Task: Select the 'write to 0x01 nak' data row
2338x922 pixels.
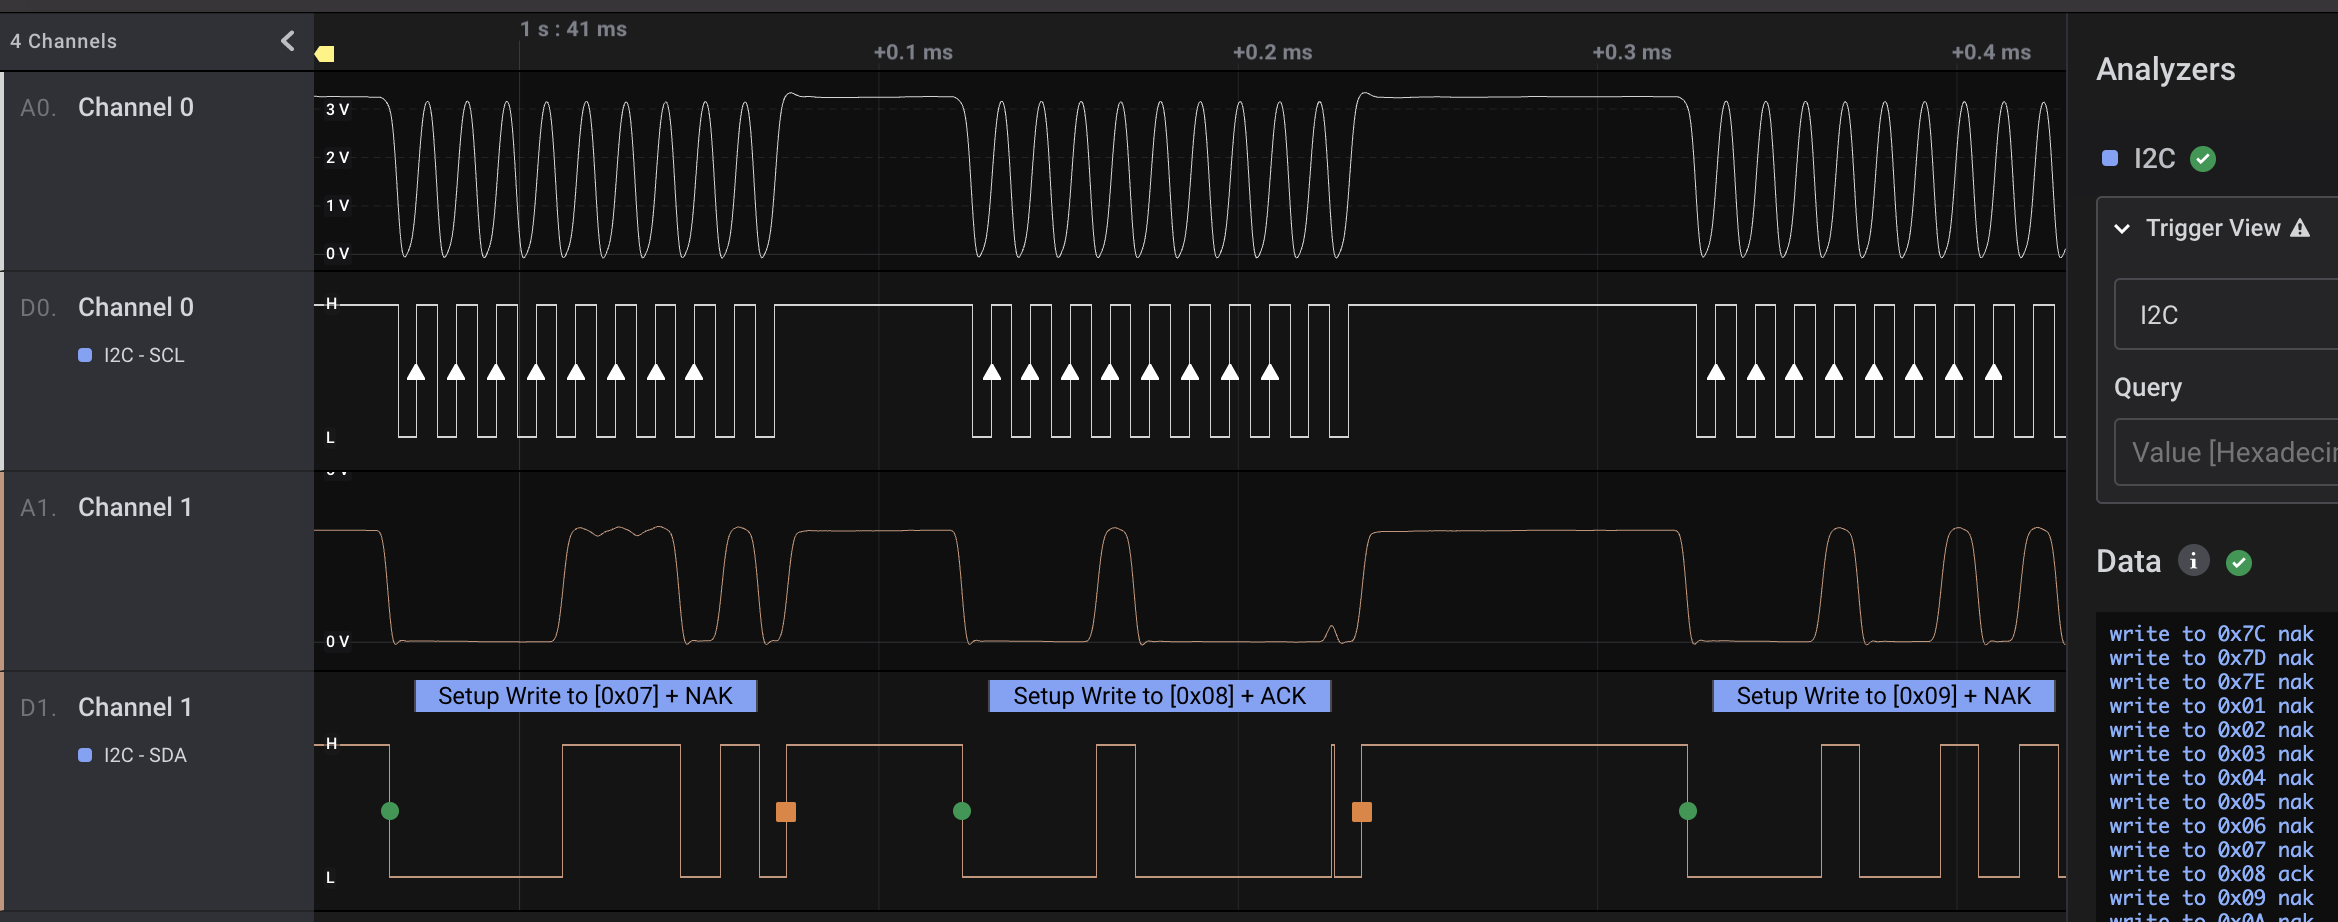Action: [x=2212, y=706]
